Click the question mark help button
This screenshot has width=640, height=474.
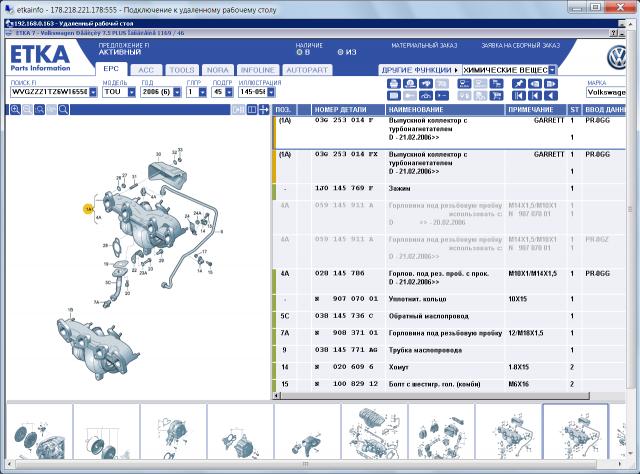pyautogui.click(x=614, y=33)
